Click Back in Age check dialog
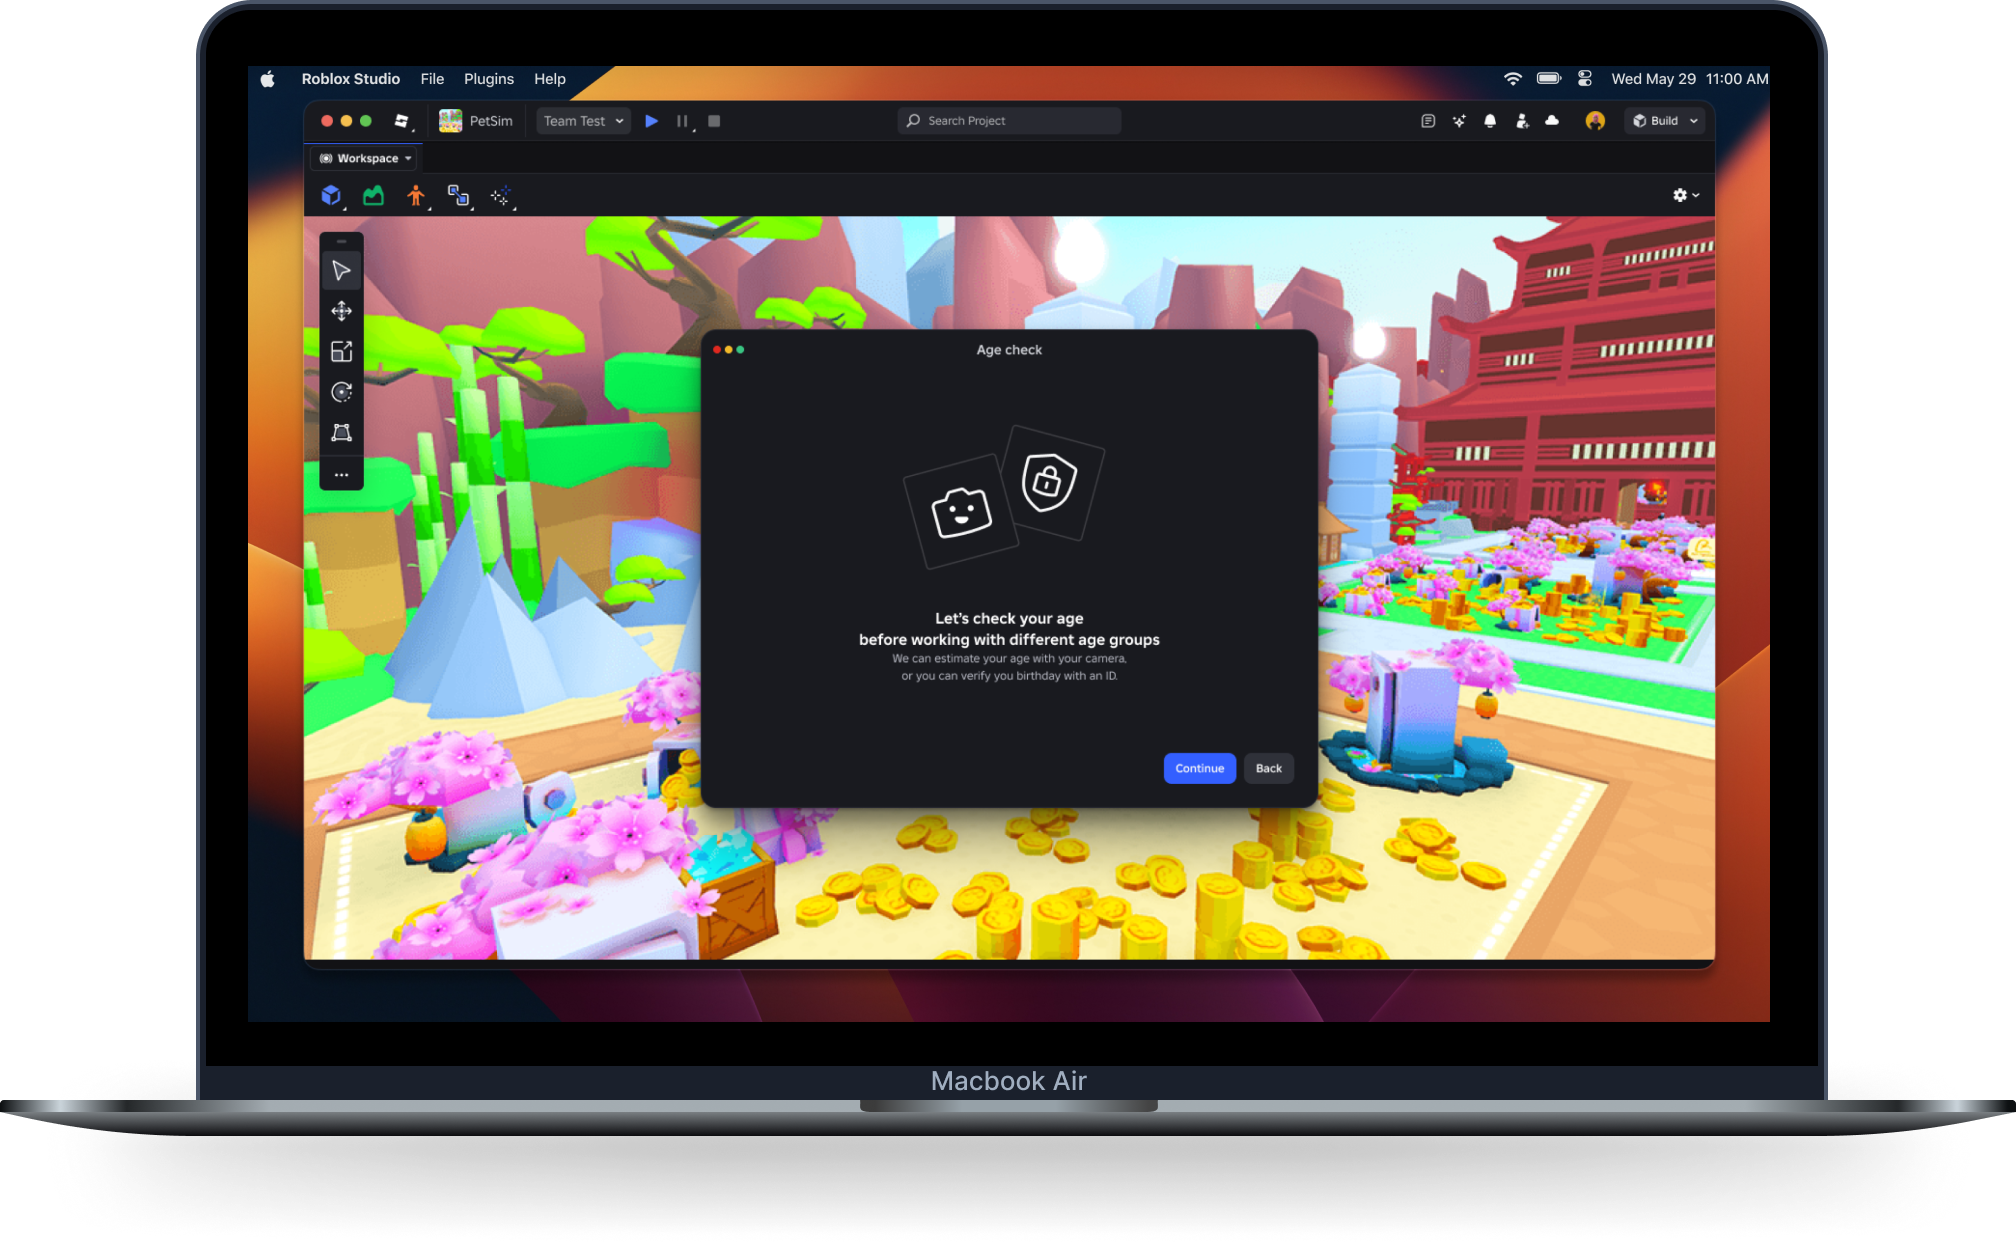The width and height of the screenshot is (2016, 1246). (1268, 768)
